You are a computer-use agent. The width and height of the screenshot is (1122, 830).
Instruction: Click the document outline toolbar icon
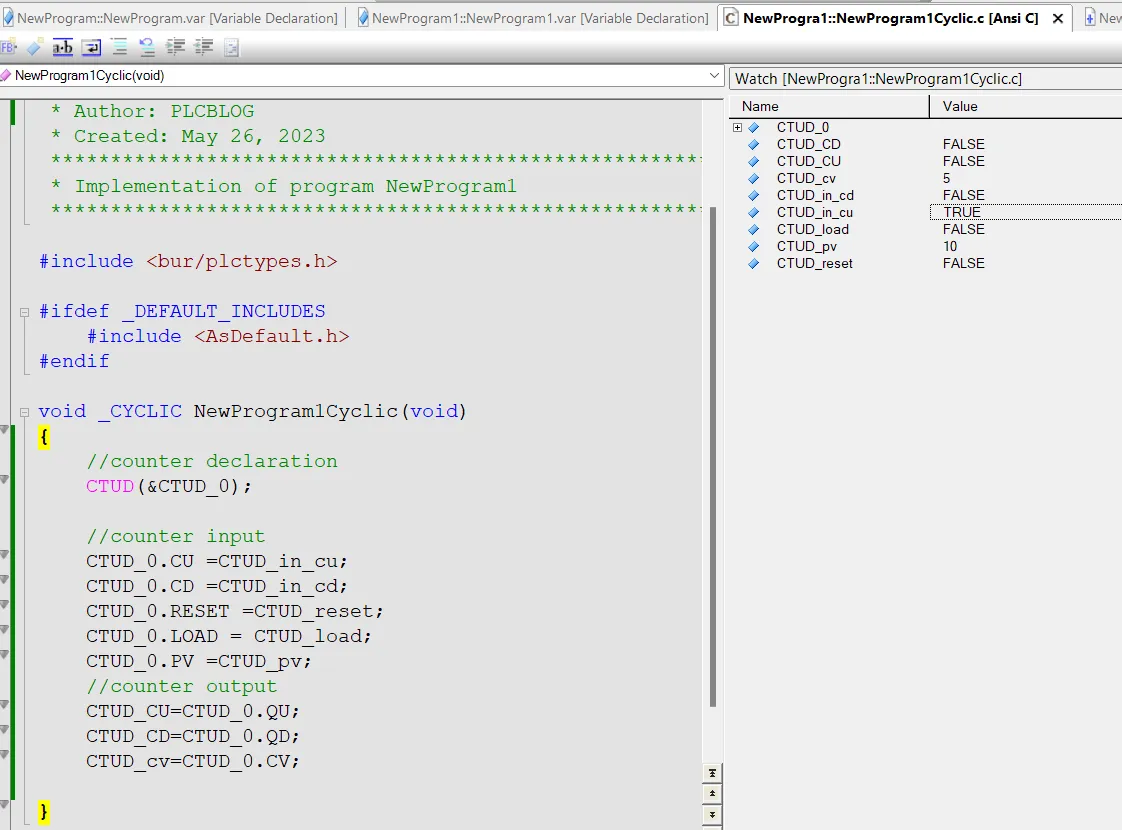pos(232,48)
